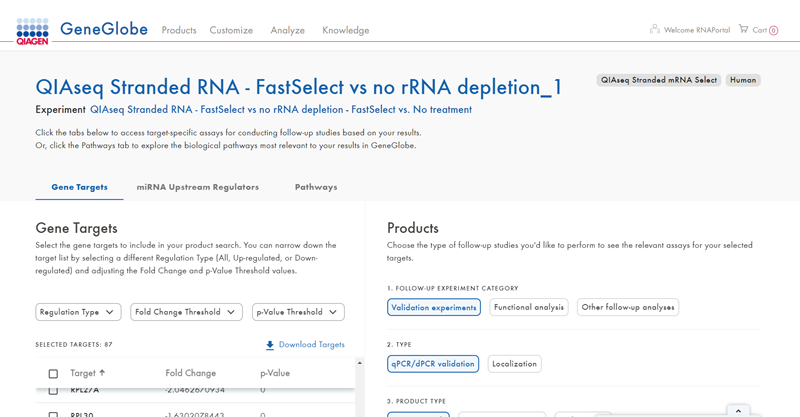
Task: Click the Products section heading
Action: [x=413, y=228]
